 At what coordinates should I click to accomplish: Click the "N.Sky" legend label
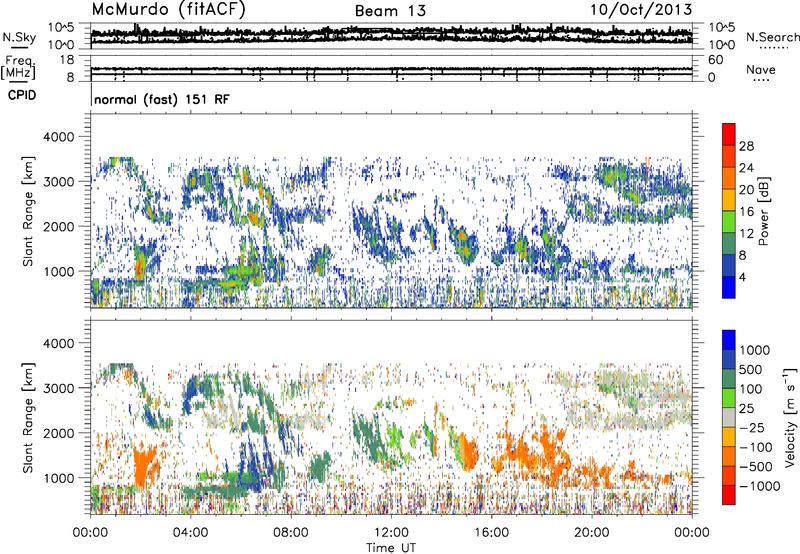click(x=19, y=37)
